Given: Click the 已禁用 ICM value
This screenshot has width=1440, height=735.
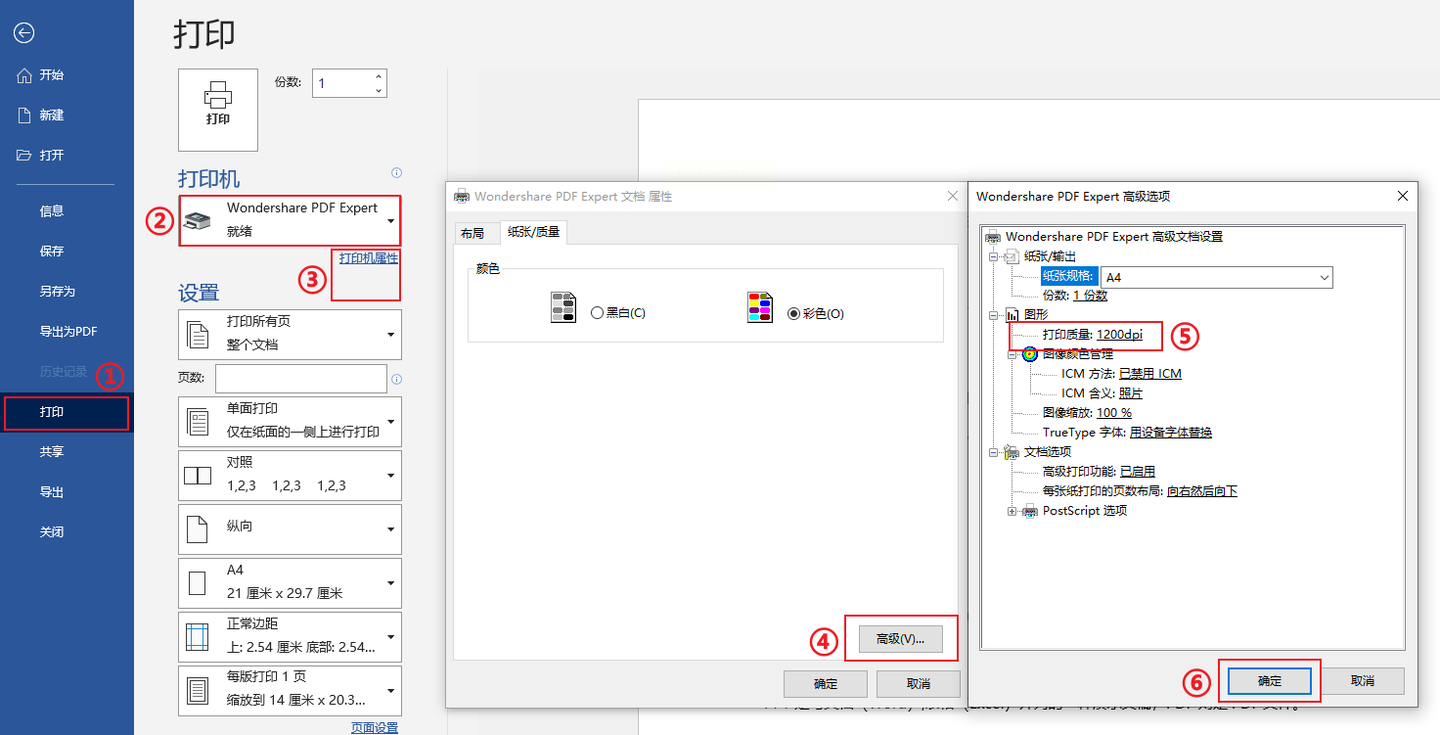Looking at the screenshot, I should point(1150,374).
